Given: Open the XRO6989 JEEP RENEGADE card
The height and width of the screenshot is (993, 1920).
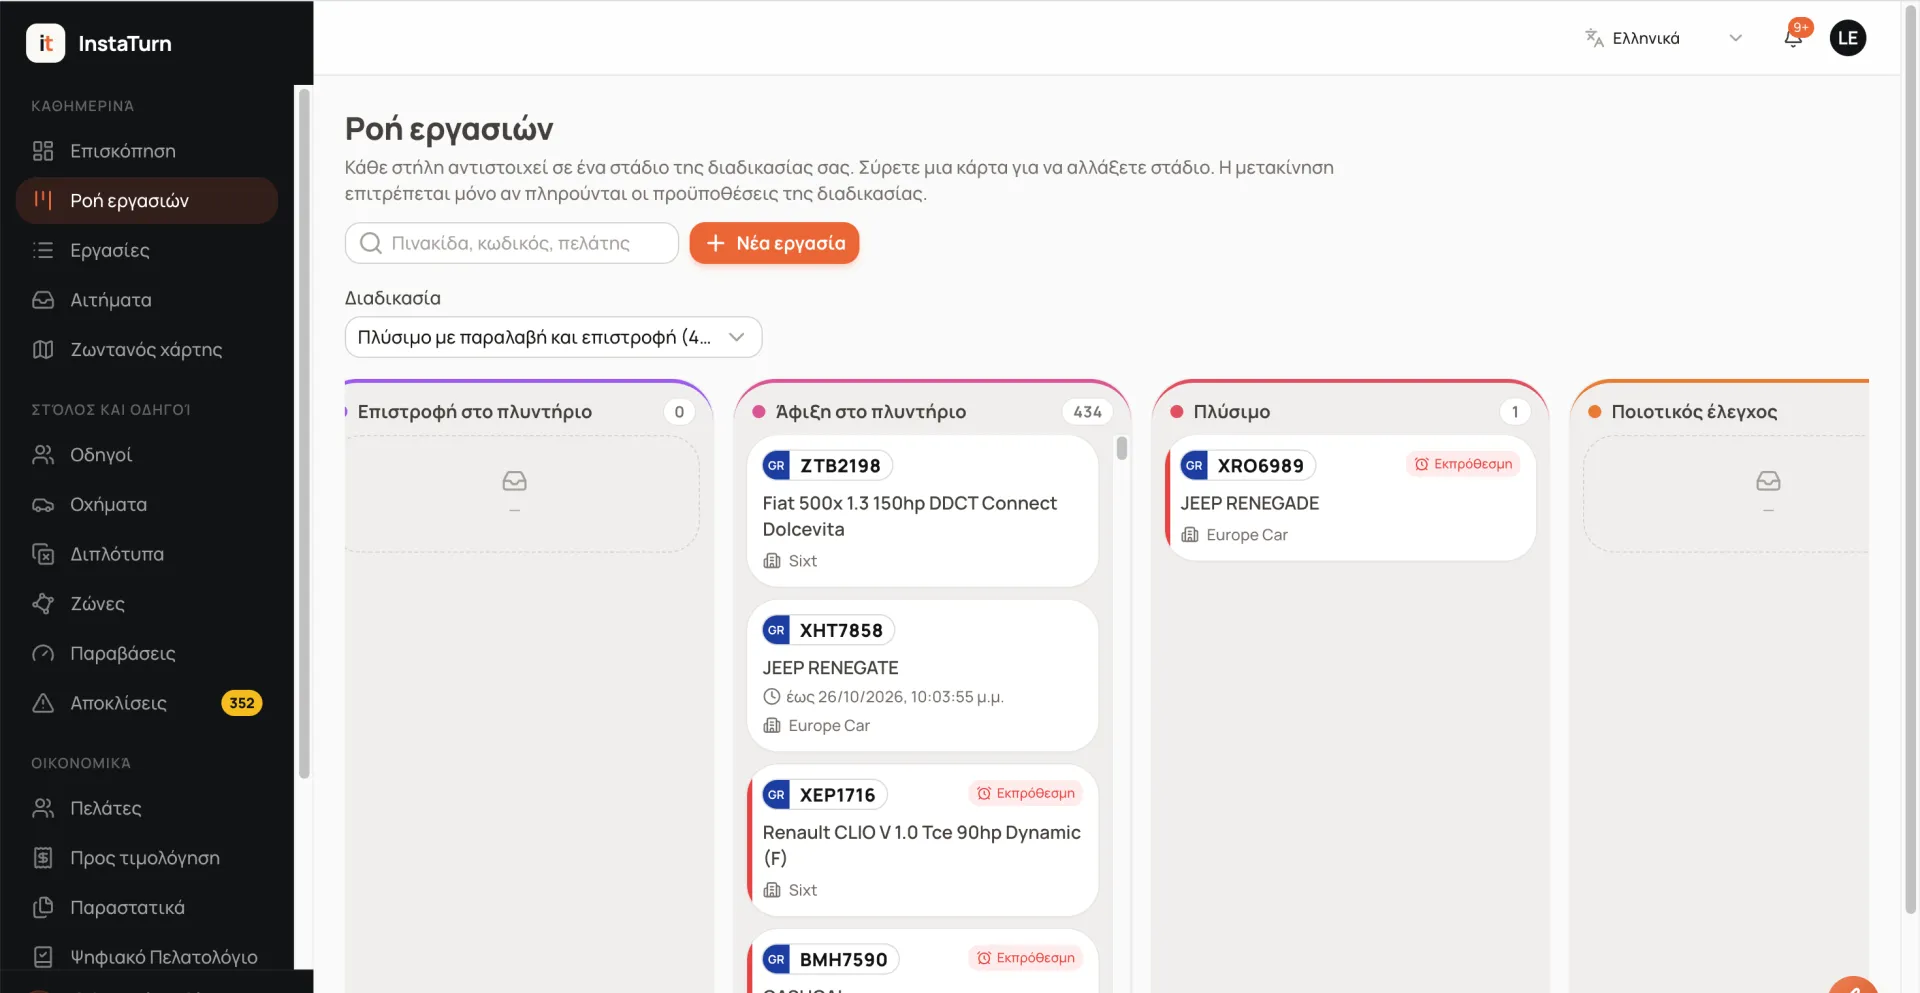Looking at the screenshot, I should (1350, 498).
